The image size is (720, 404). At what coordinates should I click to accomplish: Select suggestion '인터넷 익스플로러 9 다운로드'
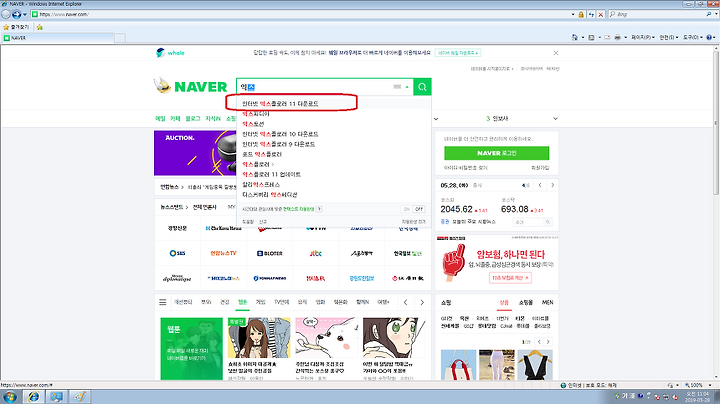tap(279, 144)
